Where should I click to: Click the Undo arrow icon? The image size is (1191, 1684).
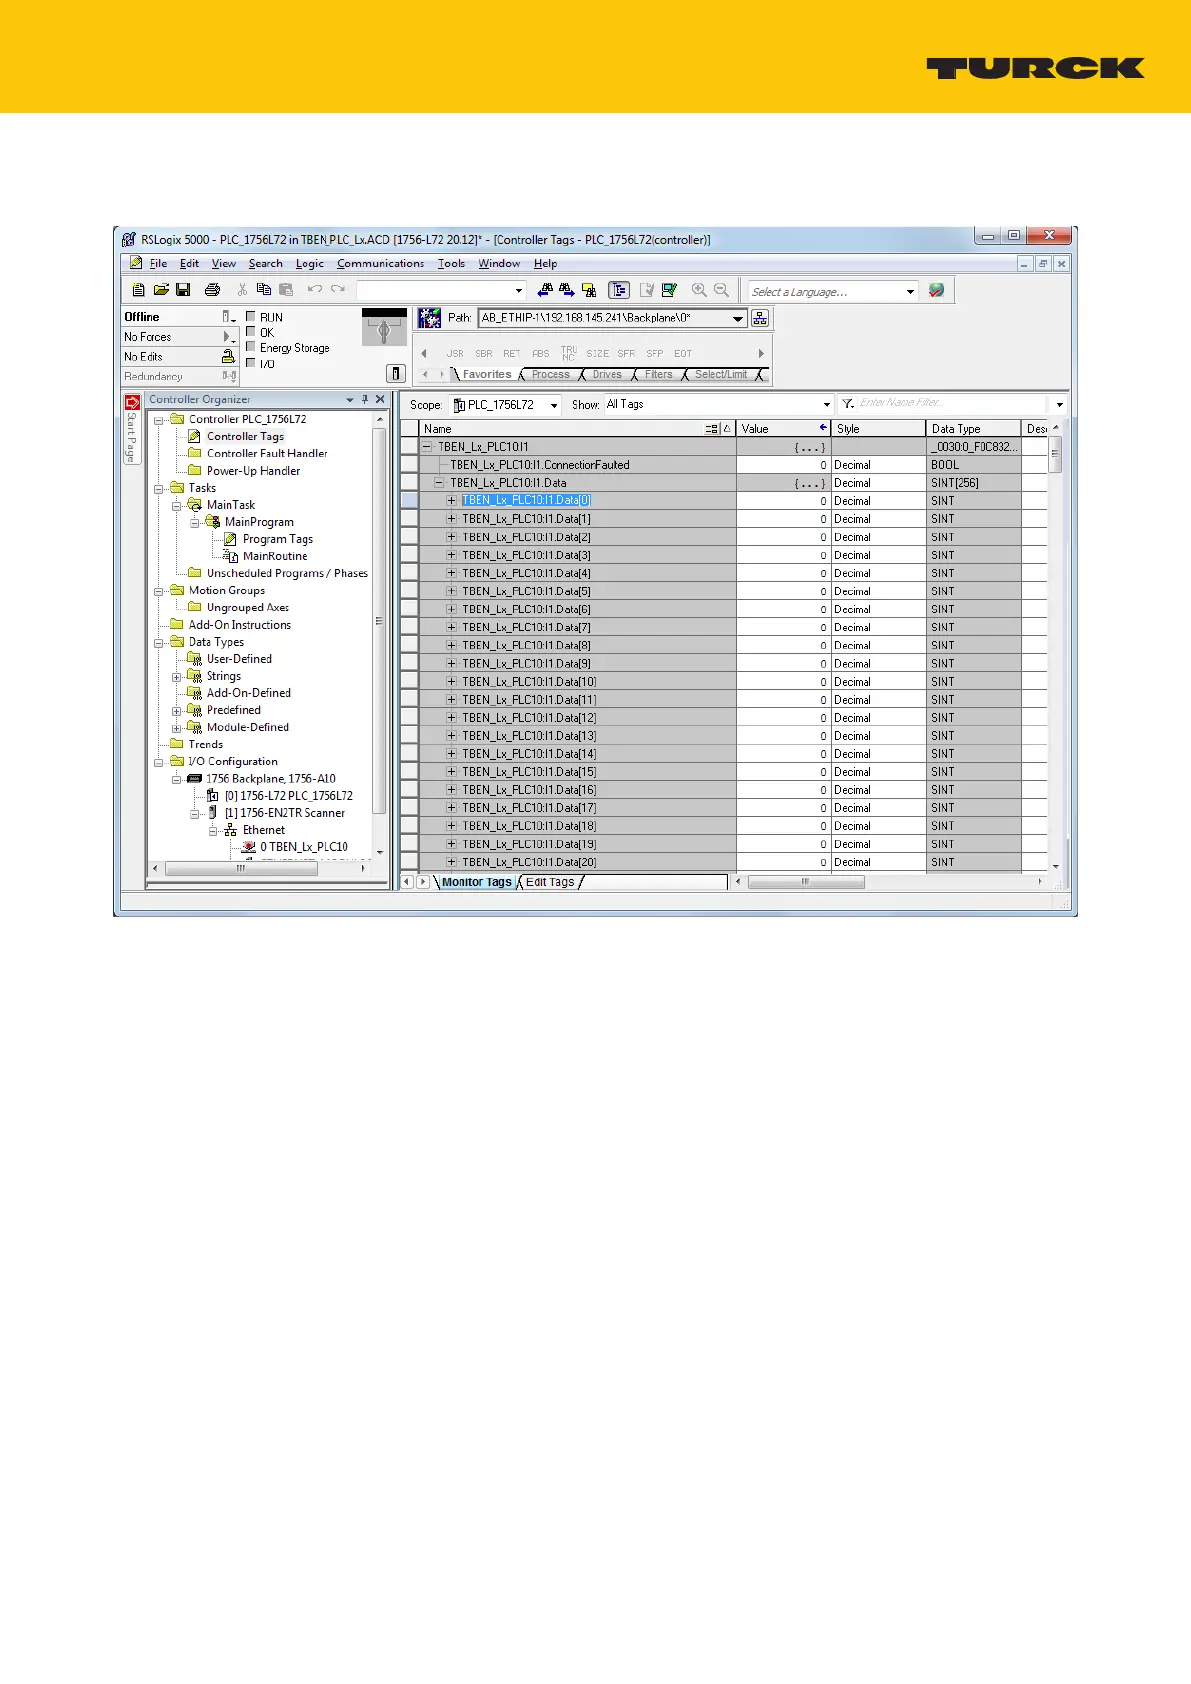315,290
